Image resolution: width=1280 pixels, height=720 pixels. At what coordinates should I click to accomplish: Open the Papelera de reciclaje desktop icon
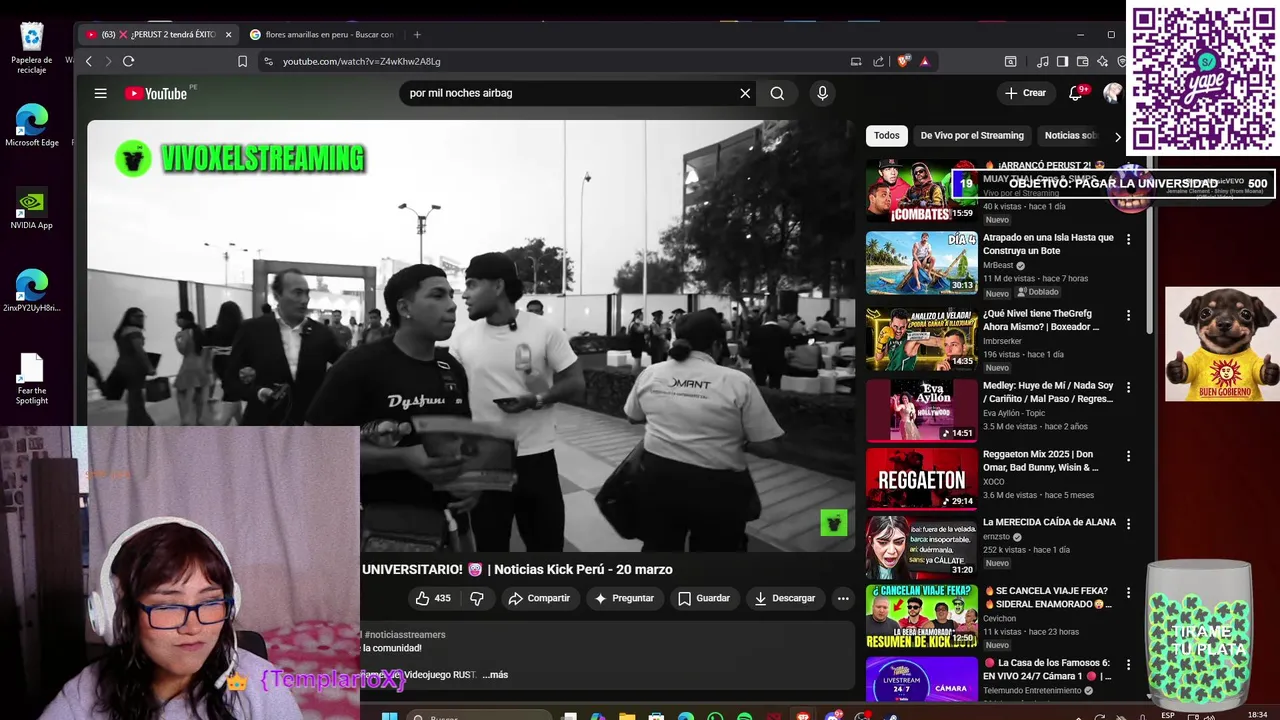point(31,48)
